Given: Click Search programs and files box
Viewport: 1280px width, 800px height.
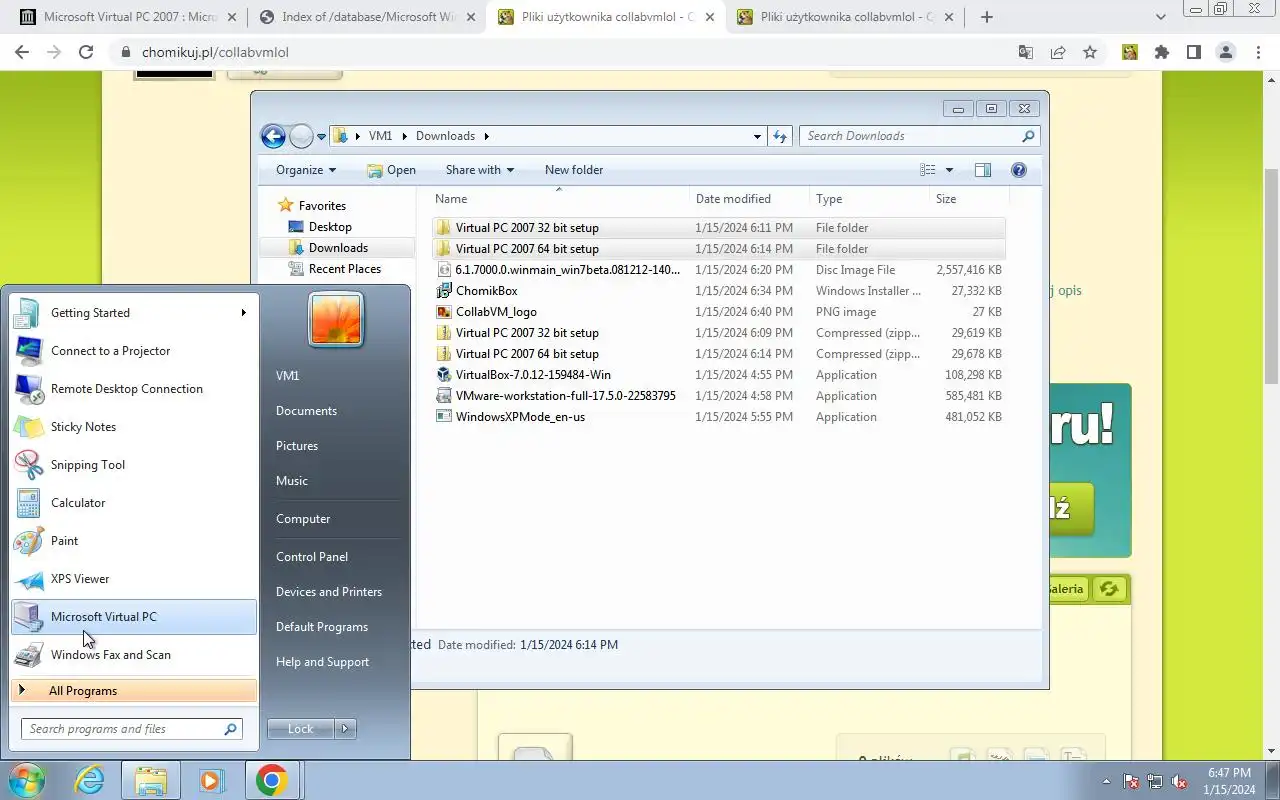Looking at the screenshot, I should (x=132, y=729).
